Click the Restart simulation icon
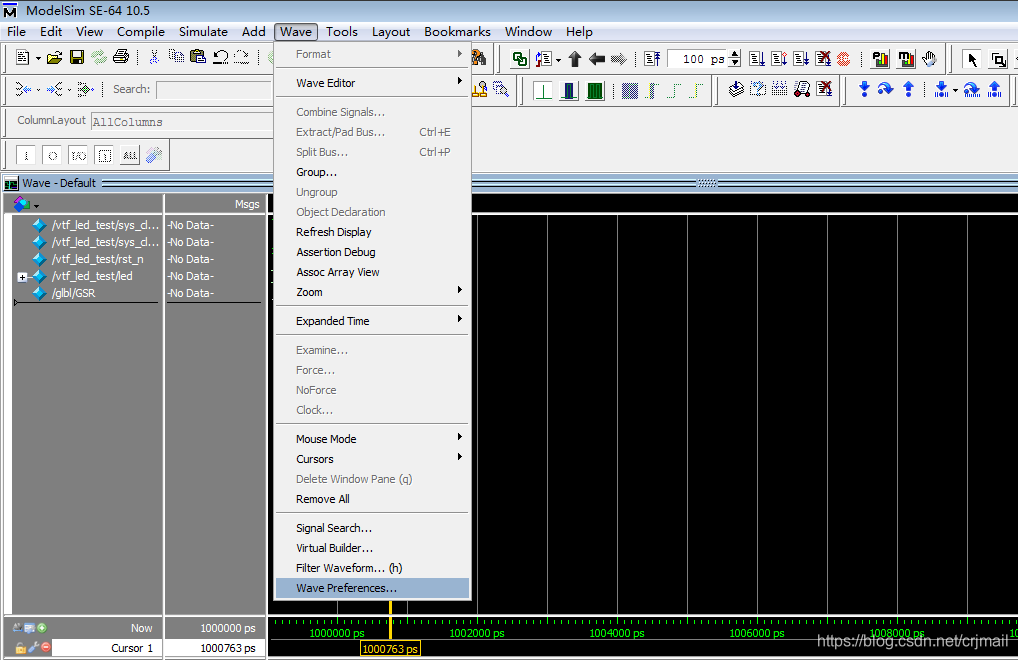This screenshot has height=660, width=1018. (x=652, y=59)
